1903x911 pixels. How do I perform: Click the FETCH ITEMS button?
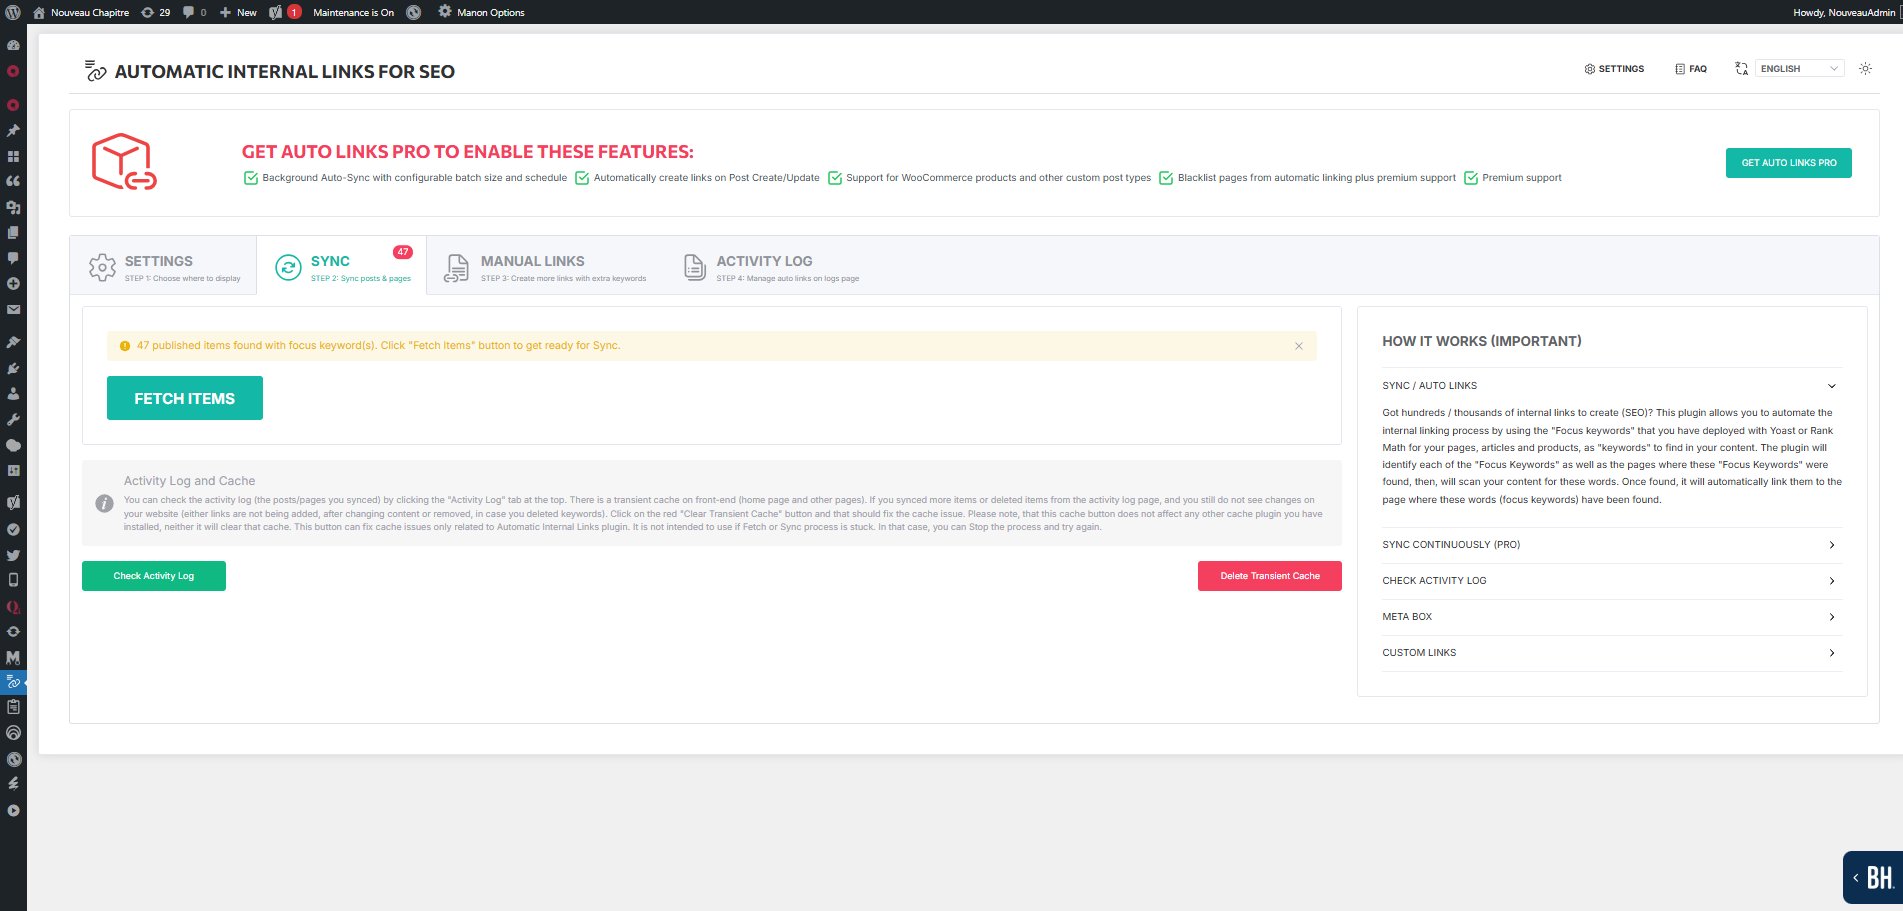click(x=184, y=397)
